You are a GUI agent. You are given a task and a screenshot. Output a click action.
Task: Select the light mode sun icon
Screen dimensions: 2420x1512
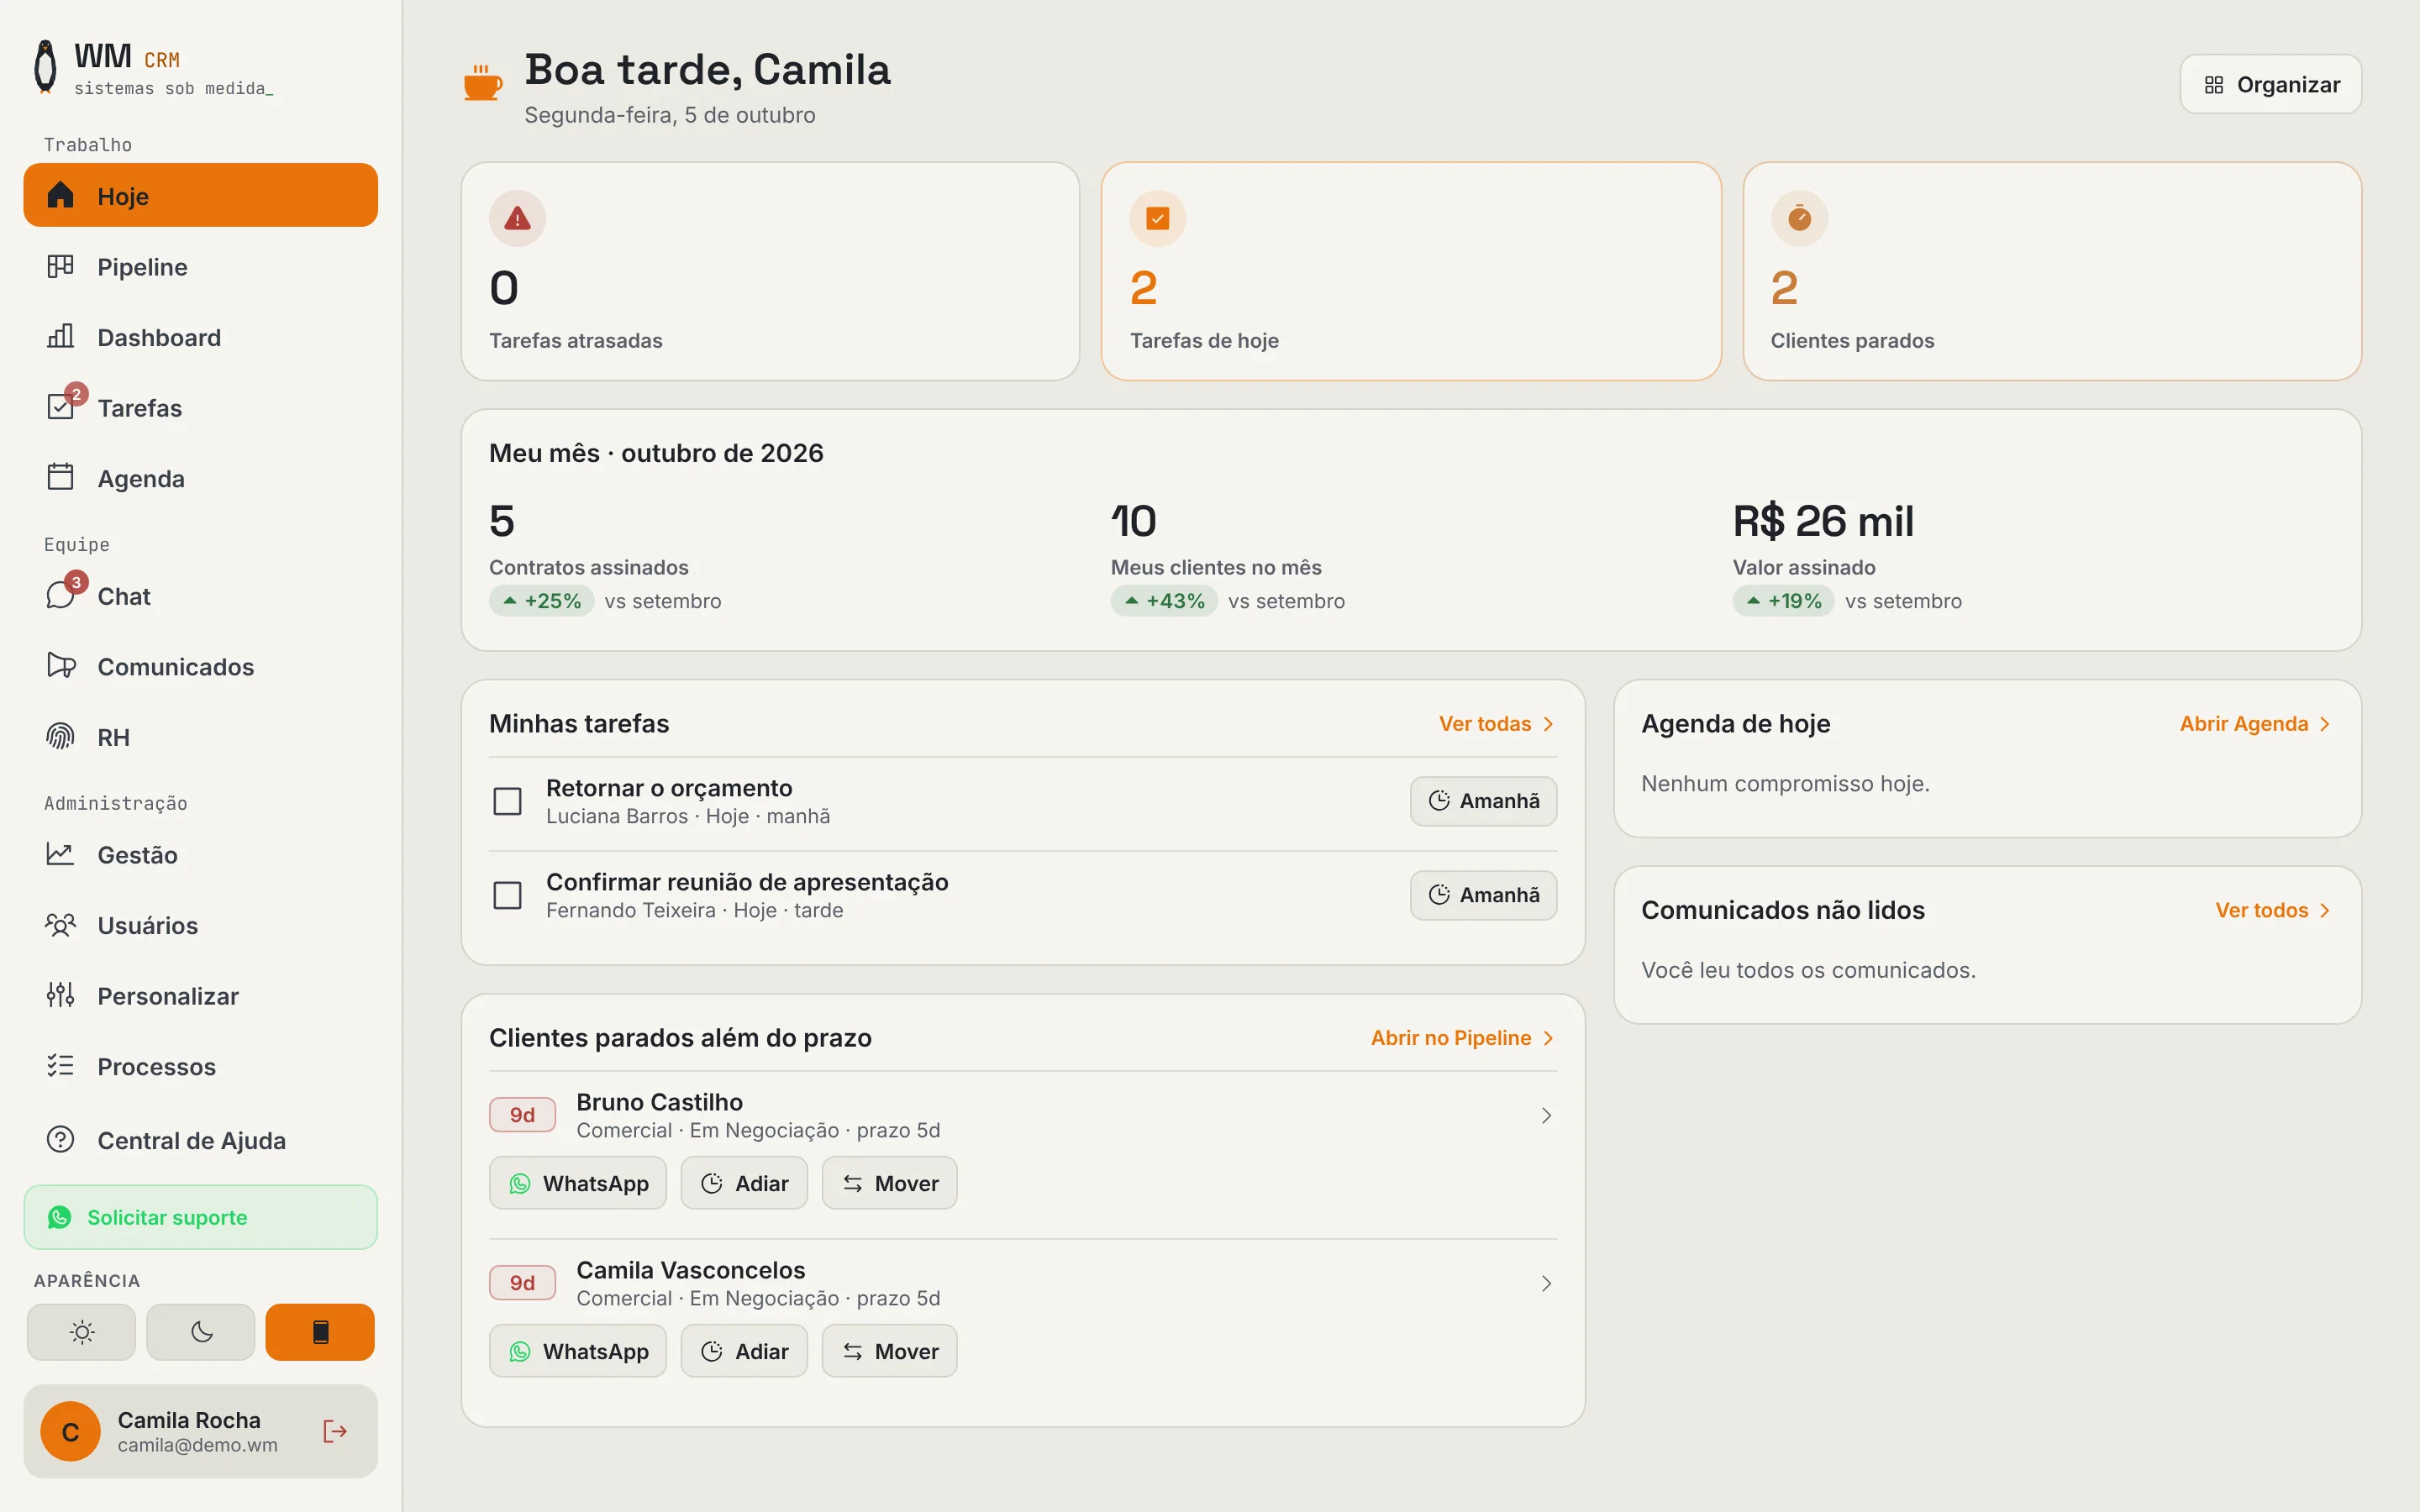coord(81,1332)
